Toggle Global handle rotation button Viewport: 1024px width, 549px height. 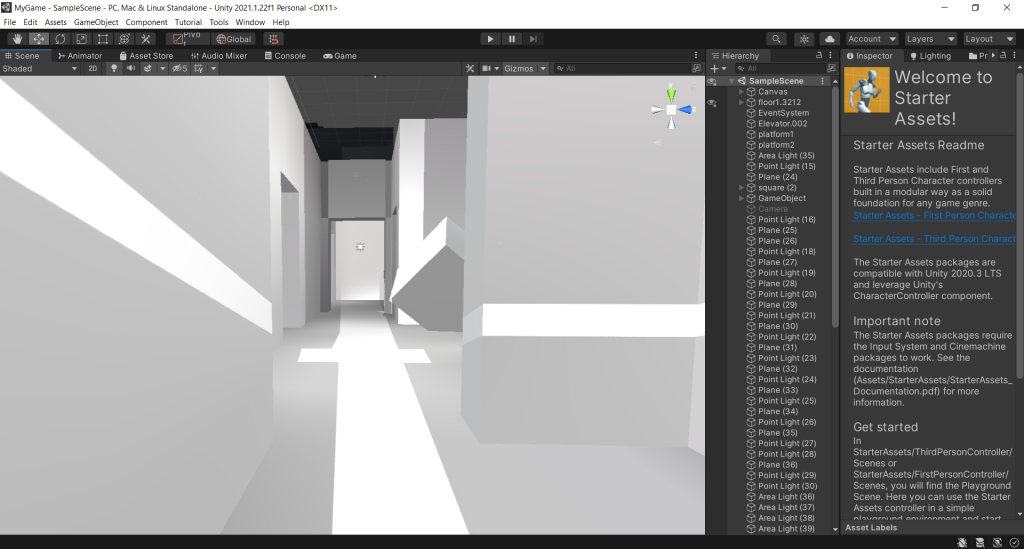point(235,39)
